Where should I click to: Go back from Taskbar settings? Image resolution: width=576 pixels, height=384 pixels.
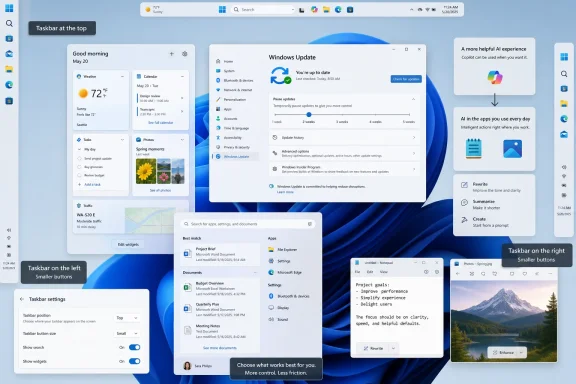coord(22,299)
